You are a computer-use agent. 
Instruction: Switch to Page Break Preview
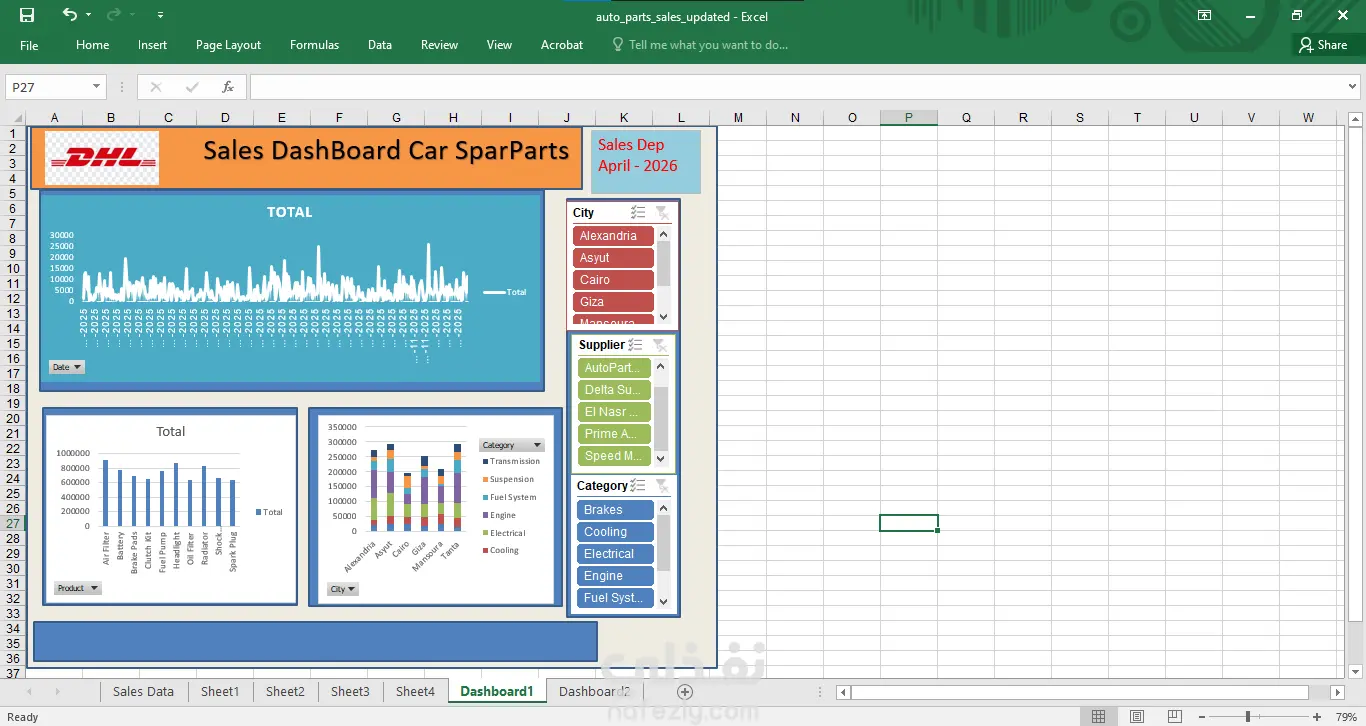pos(1173,716)
